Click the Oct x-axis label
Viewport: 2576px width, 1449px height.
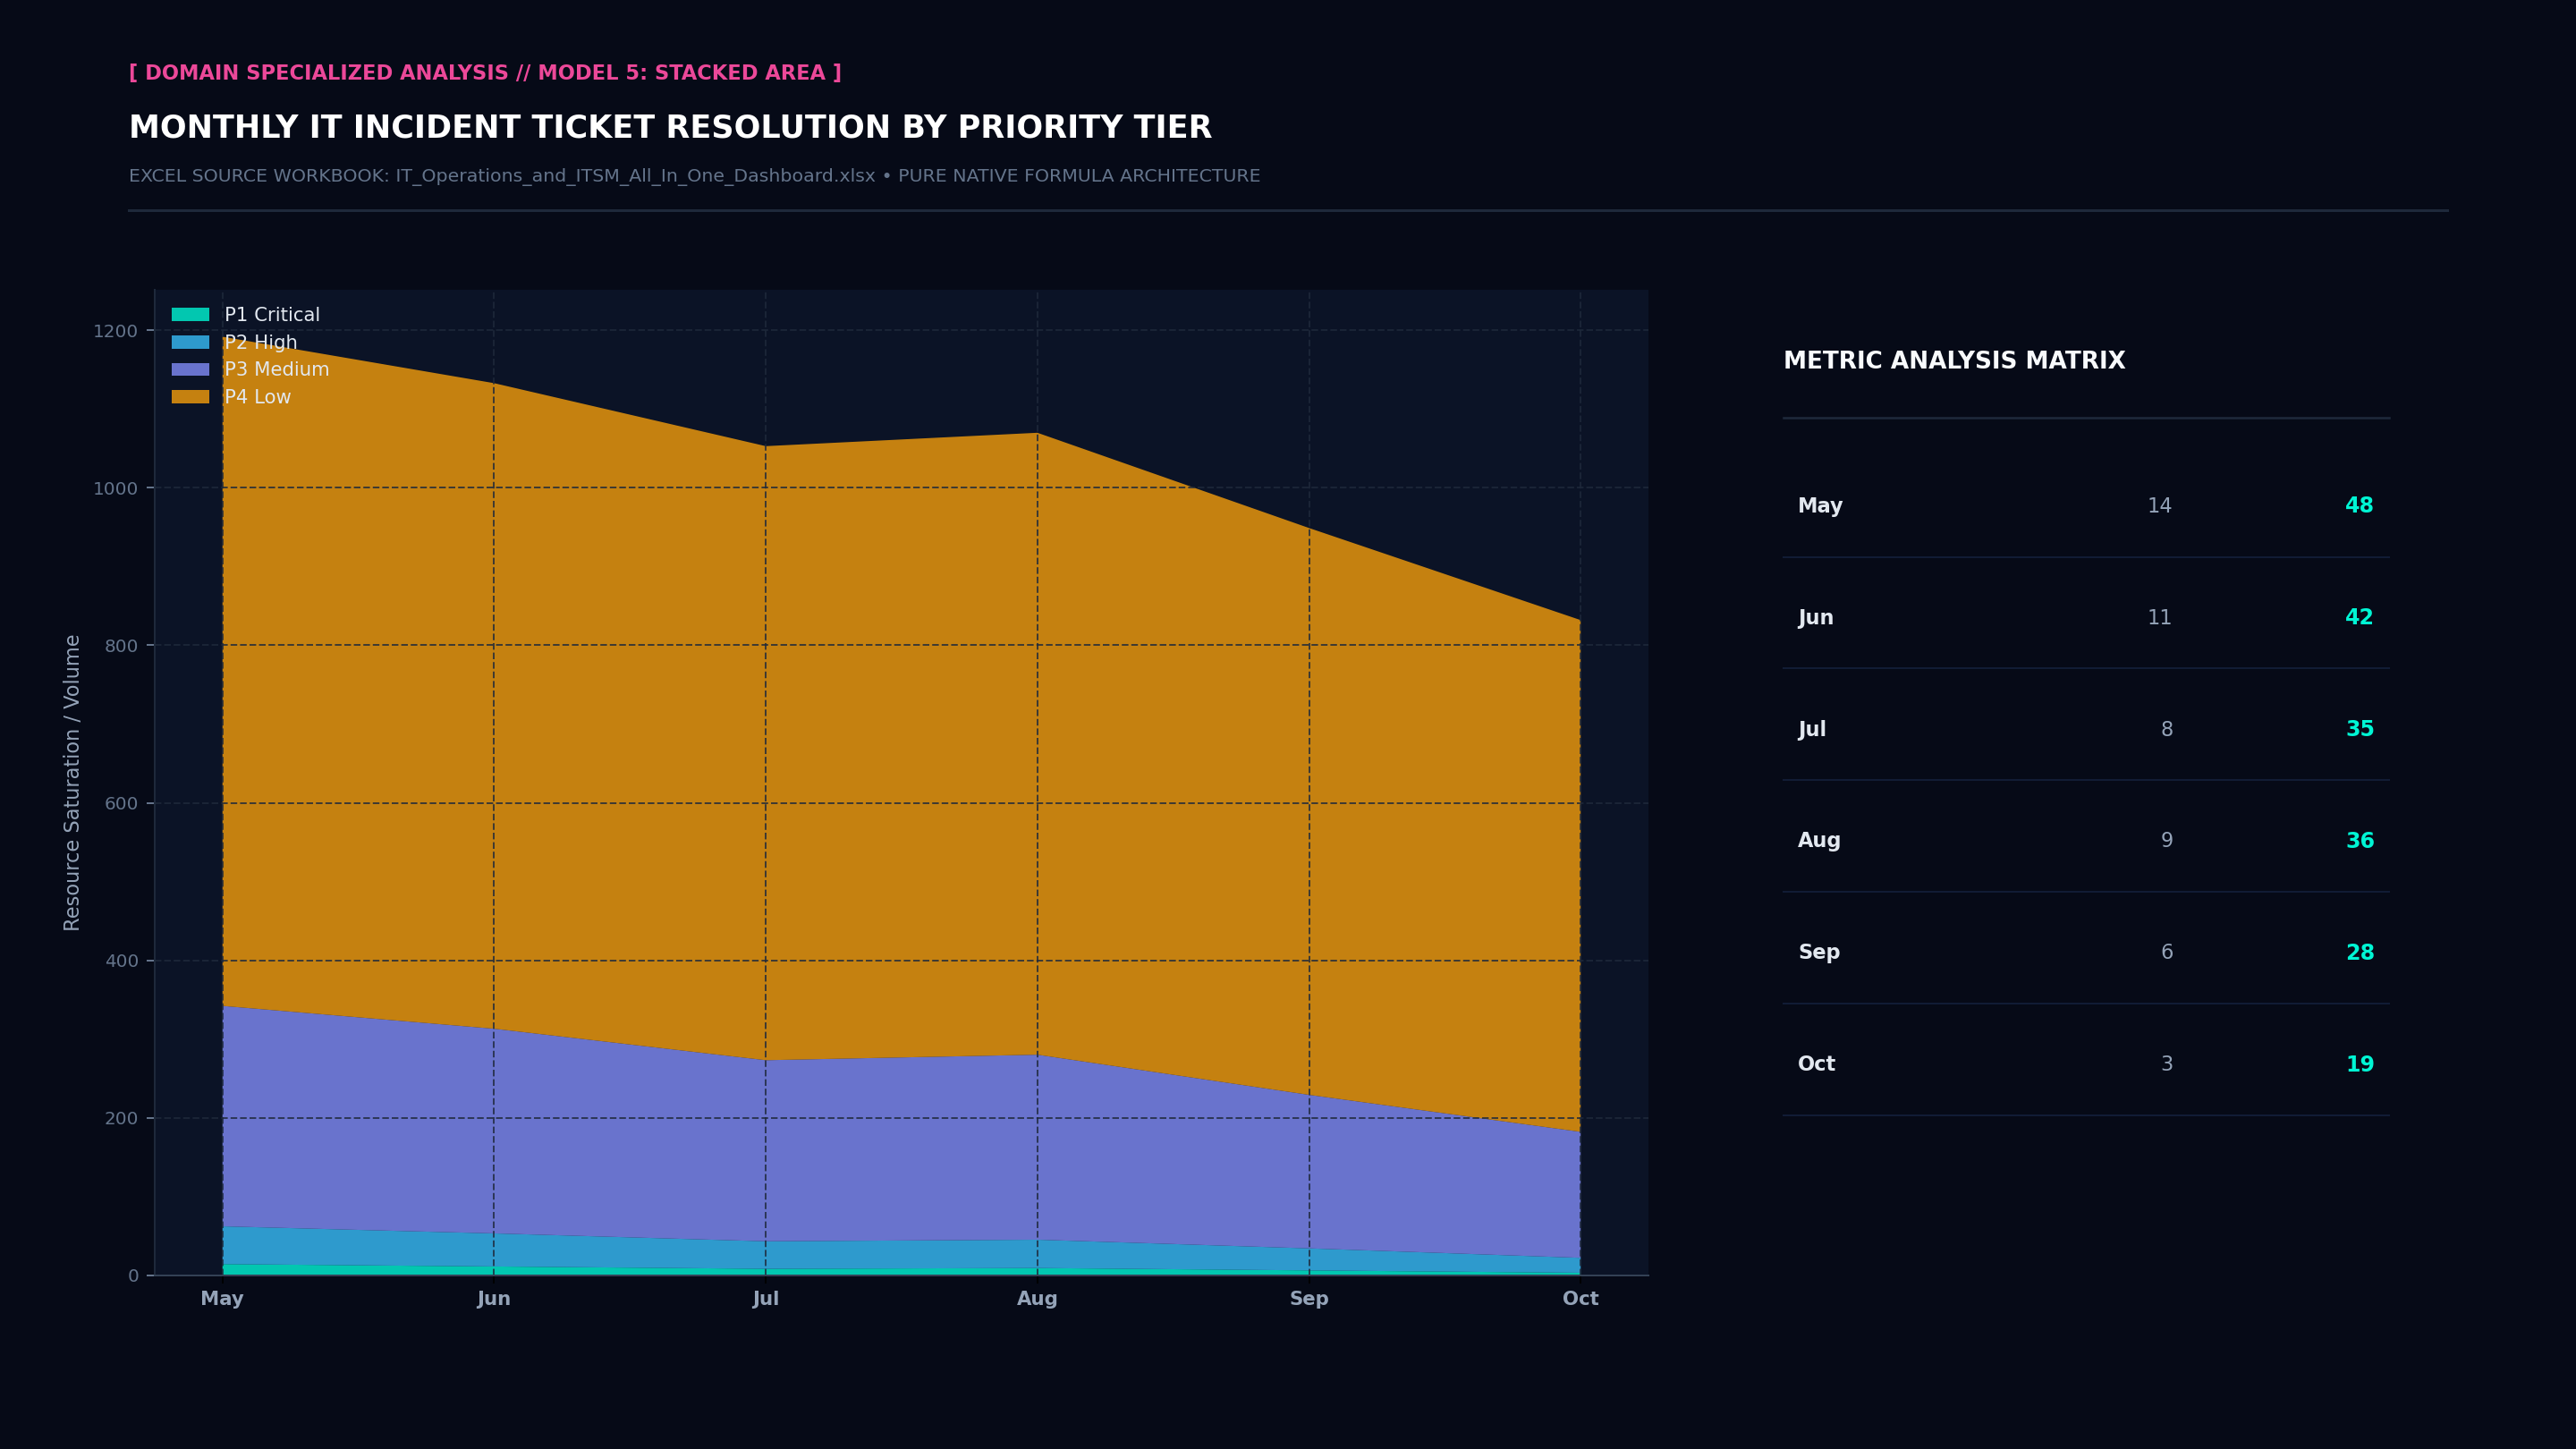[x=1581, y=1299]
